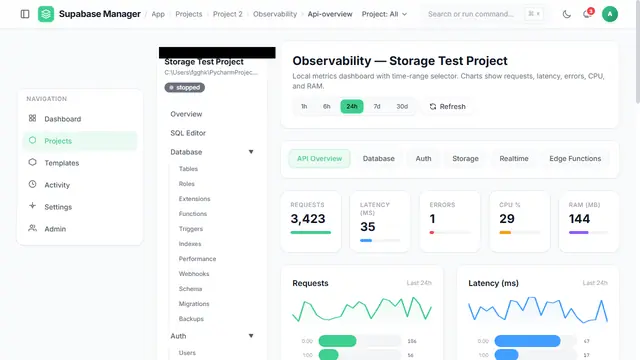Select the 1h time range
This screenshot has height=360, width=640.
(304, 107)
